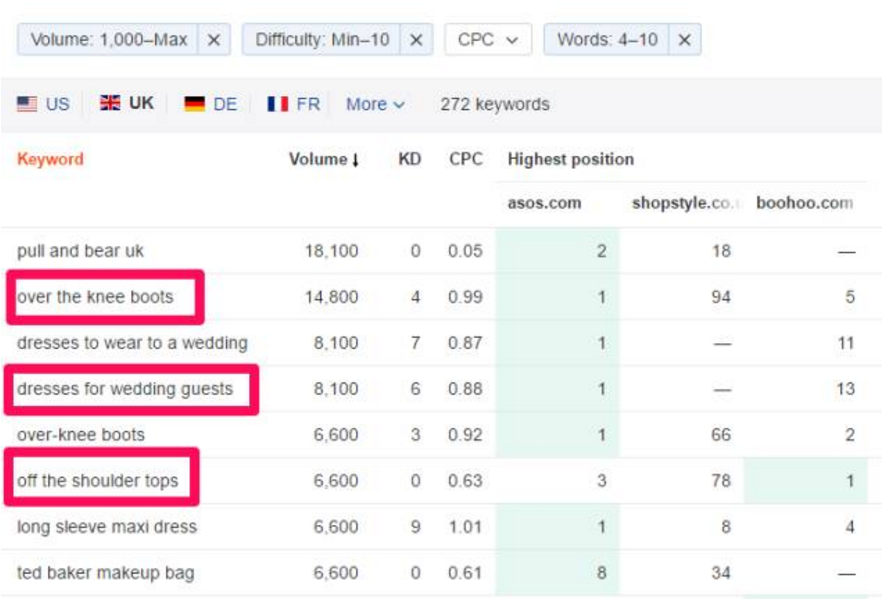Click the 272 keywords count
This screenshot has height=599, width=882.
[495, 104]
